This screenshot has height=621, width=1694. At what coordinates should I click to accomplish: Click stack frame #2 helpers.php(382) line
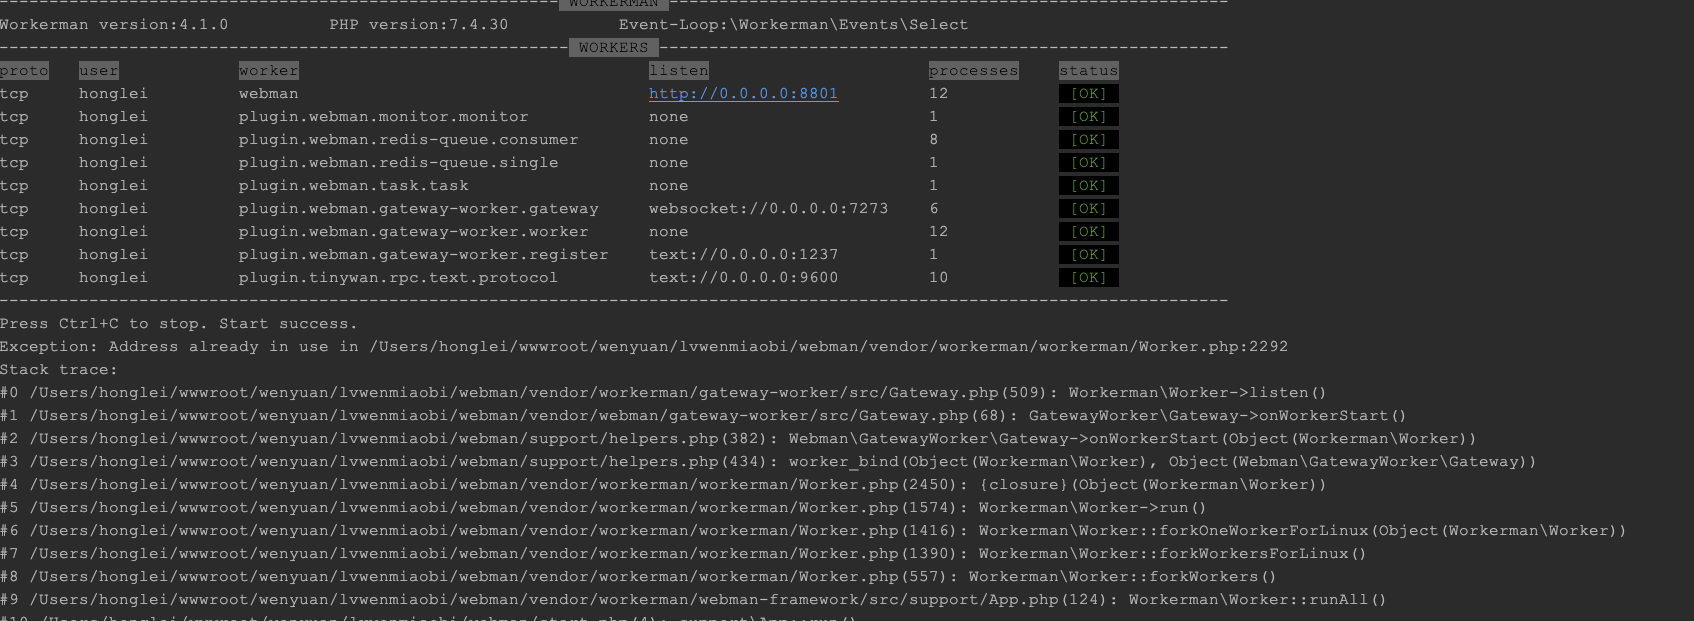738,439
